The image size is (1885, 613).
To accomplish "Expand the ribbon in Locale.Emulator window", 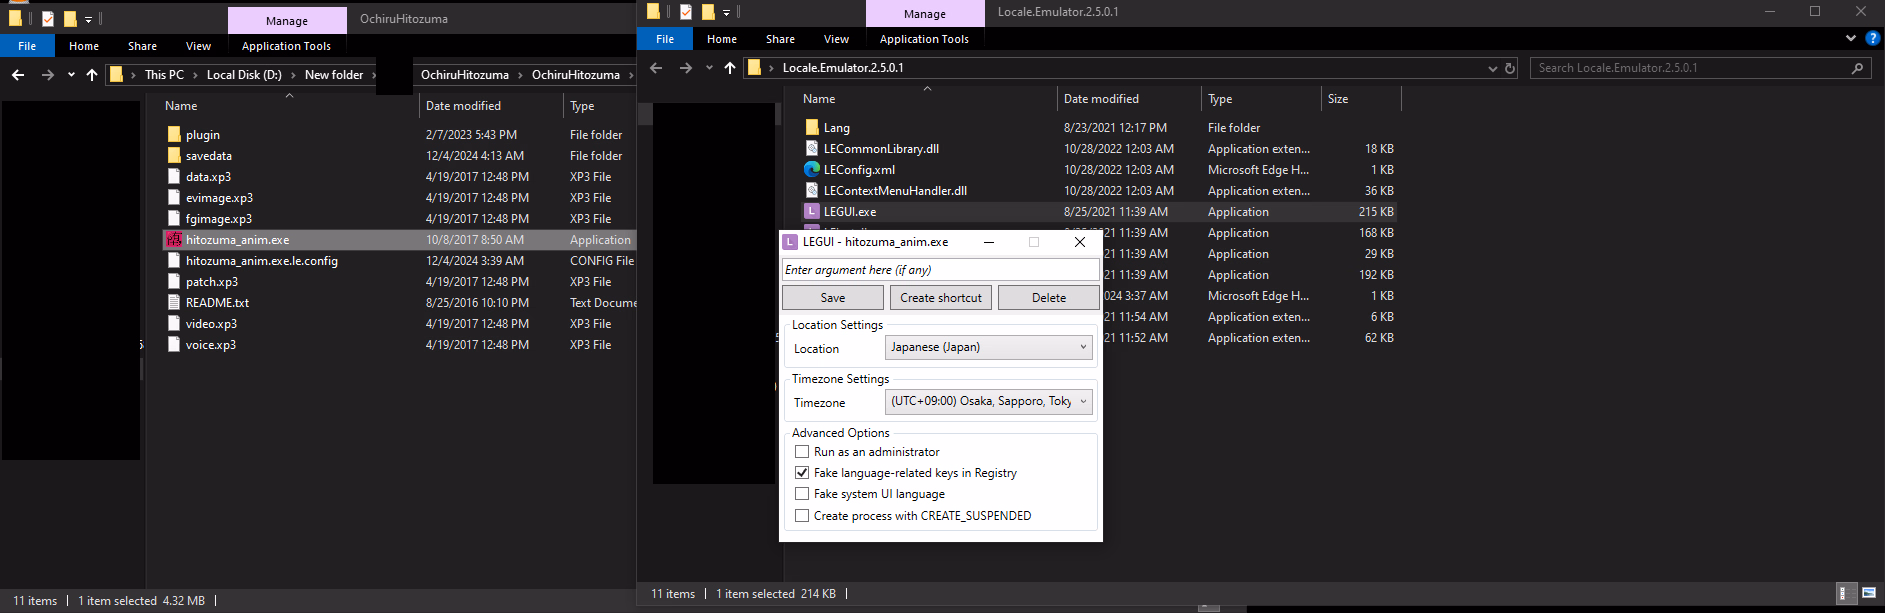I will (1850, 38).
